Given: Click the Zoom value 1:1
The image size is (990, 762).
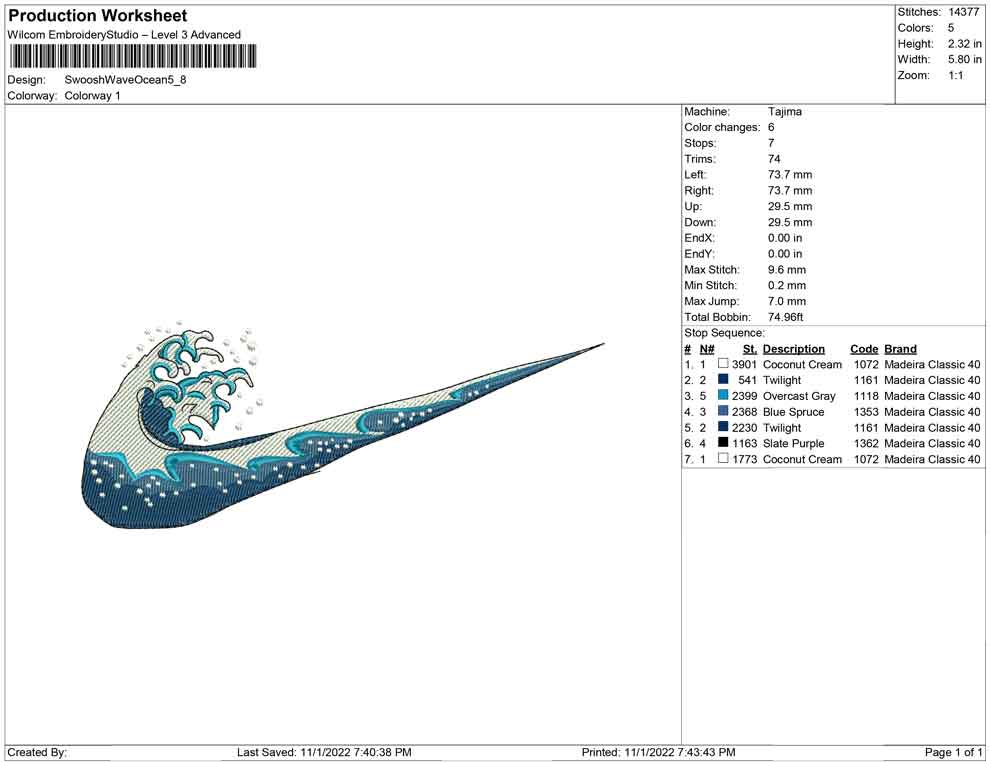Looking at the screenshot, I should tap(955, 75).
